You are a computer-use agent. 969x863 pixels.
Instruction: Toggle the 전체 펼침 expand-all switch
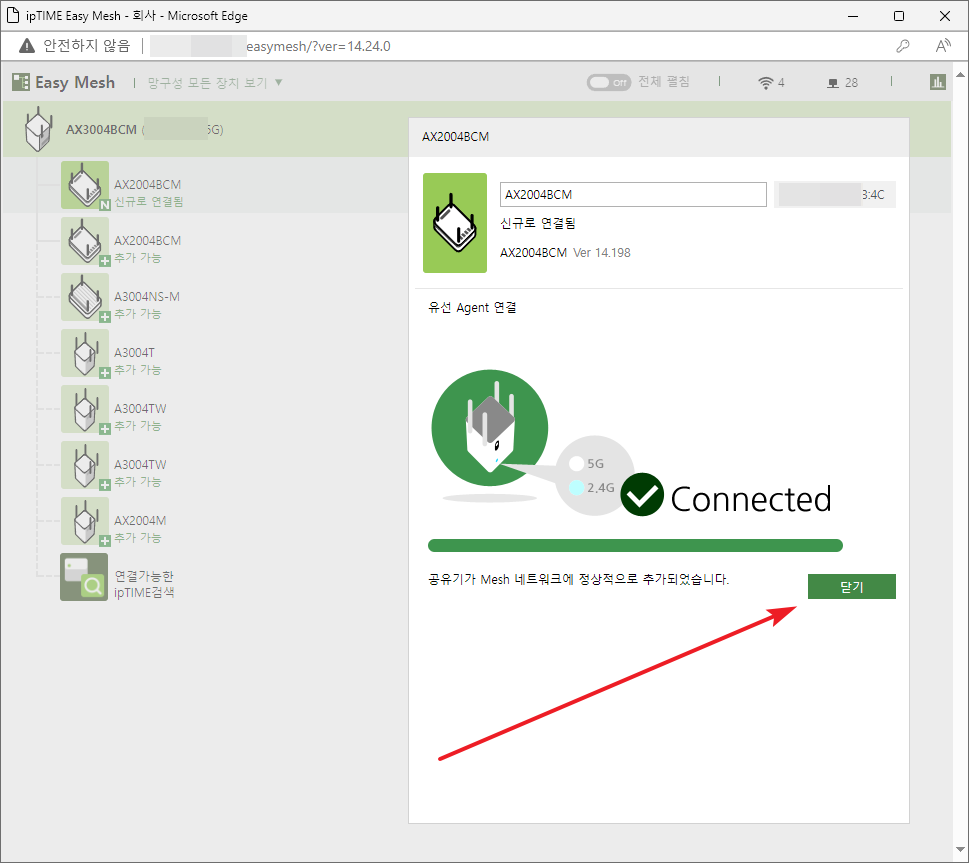tap(609, 82)
